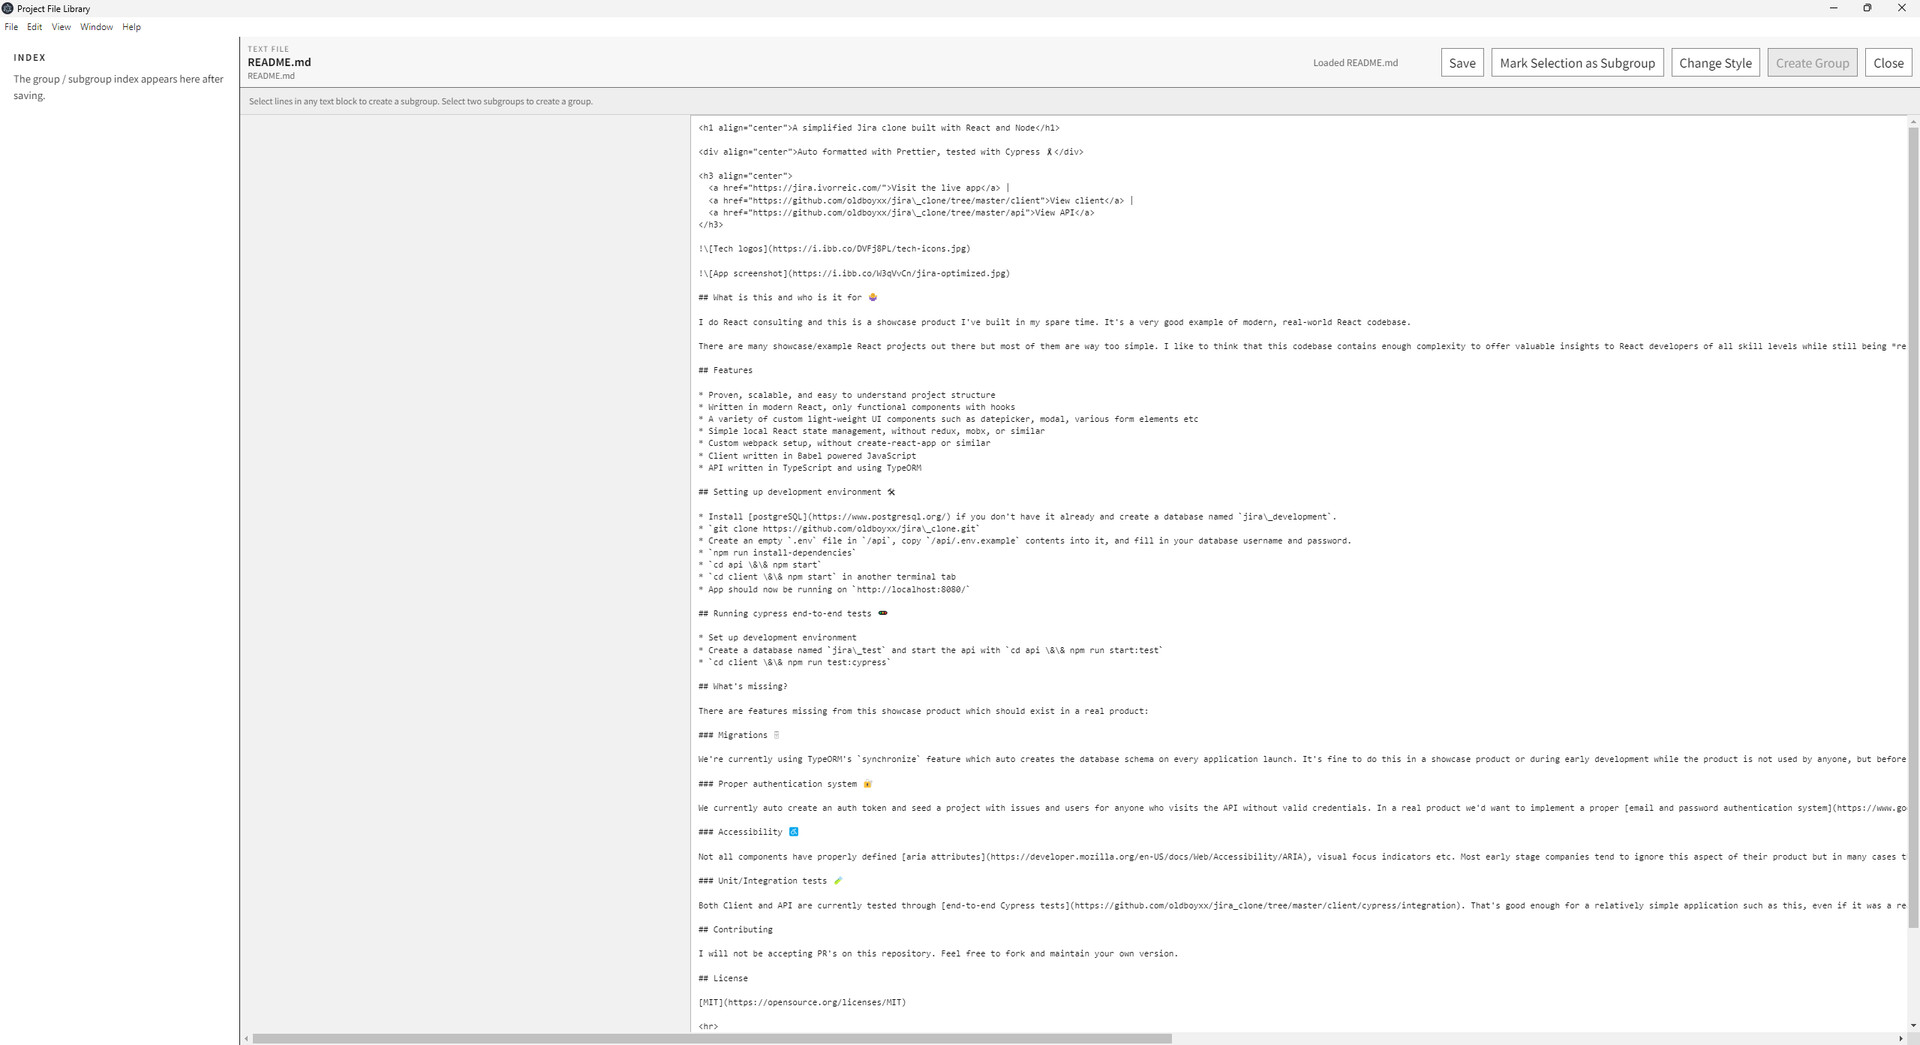
Task: Click the '## Features' heading line
Action: coord(725,370)
